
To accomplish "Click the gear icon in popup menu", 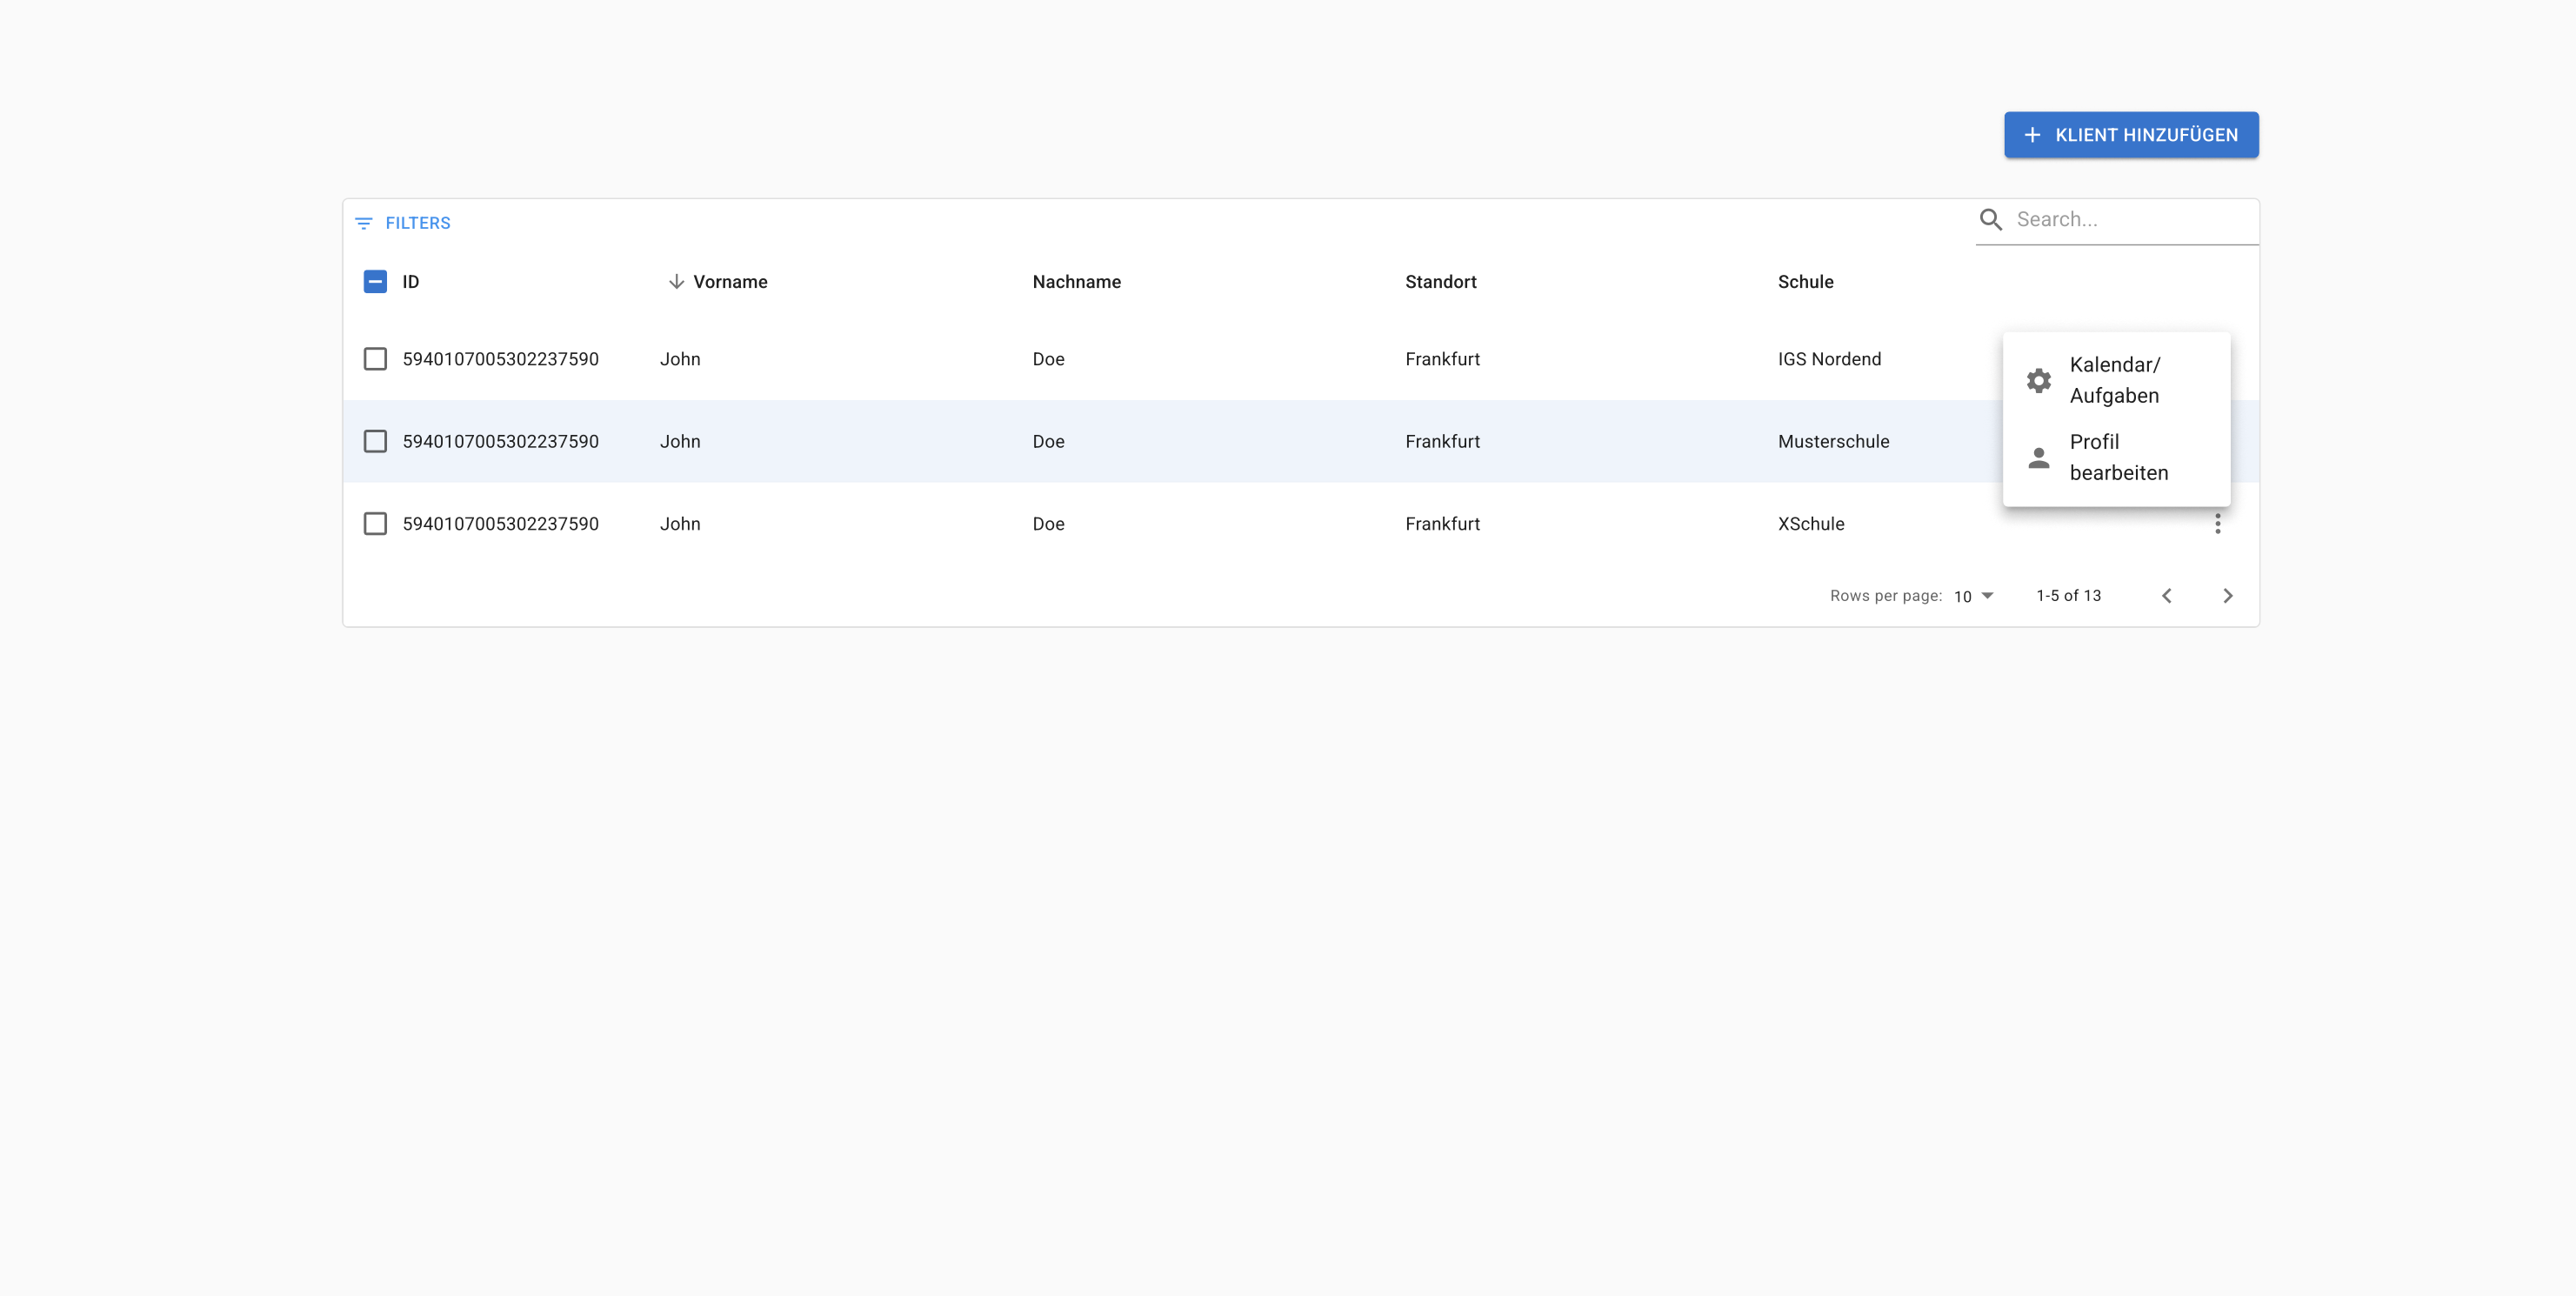I will [x=2038, y=381].
